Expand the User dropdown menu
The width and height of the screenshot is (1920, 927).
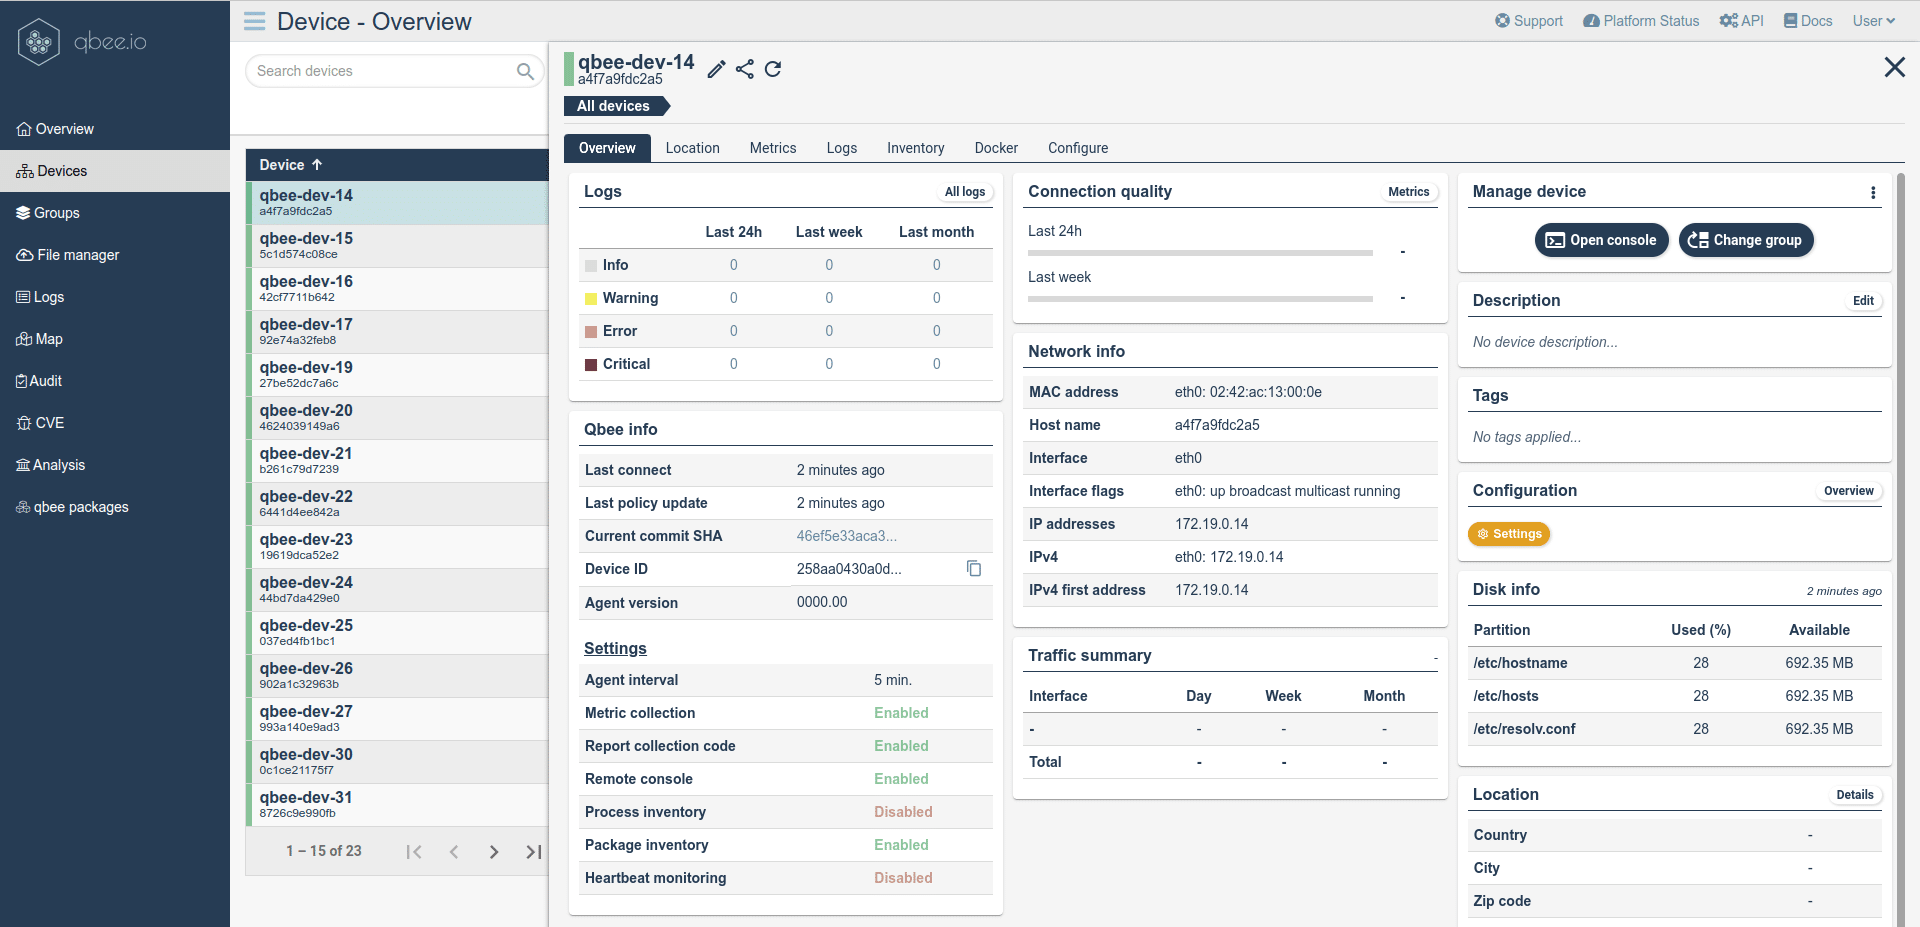point(1874,21)
